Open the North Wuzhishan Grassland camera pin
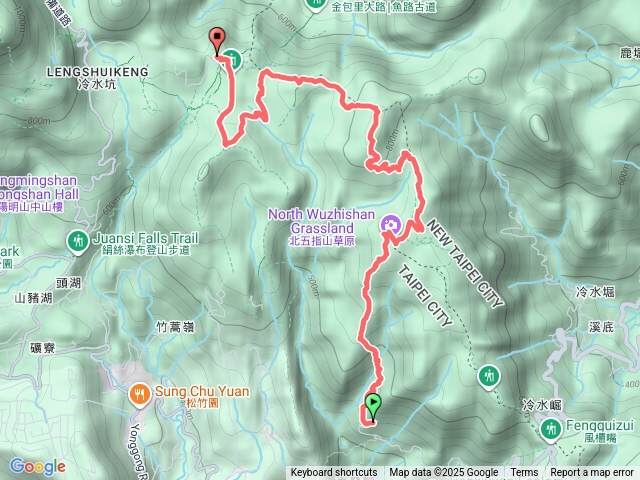 pyautogui.click(x=391, y=225)
